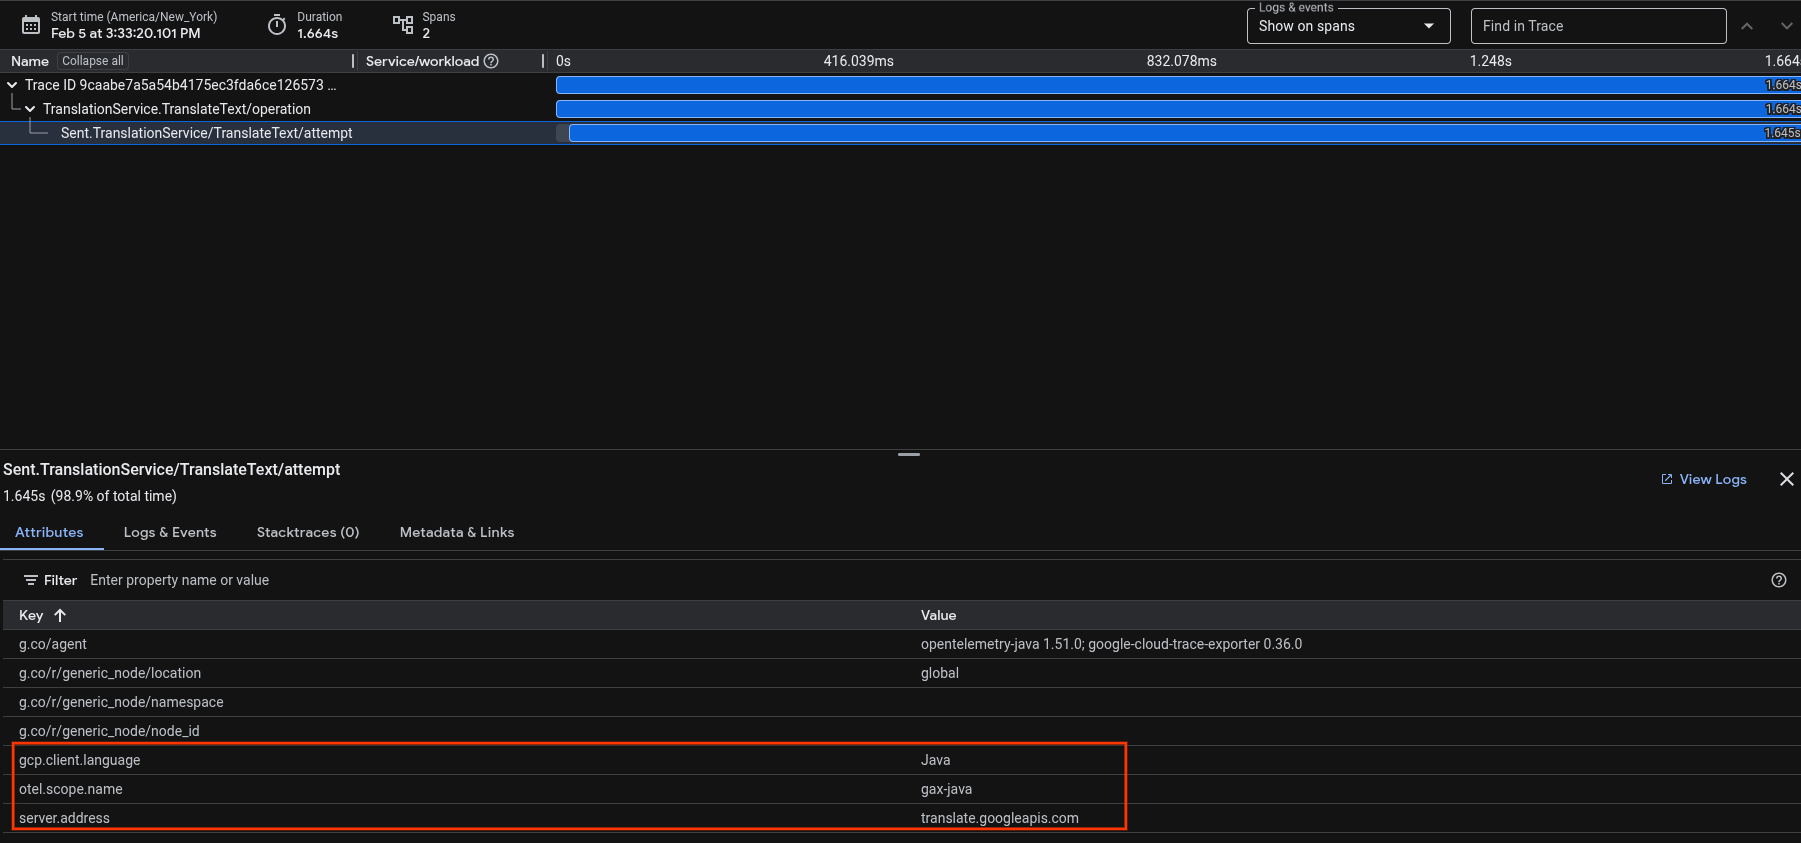Click the global location value

tap(940, 673)
